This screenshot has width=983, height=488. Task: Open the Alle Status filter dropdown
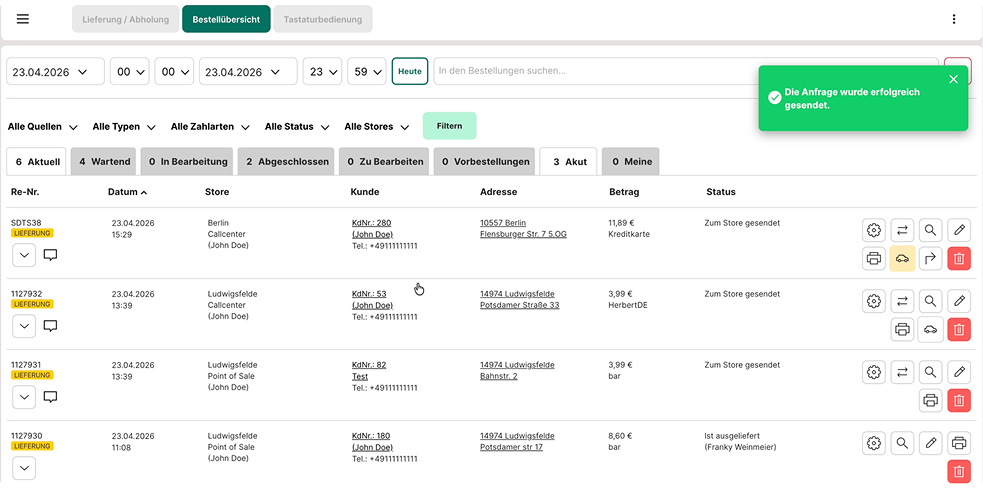(297, 127)
